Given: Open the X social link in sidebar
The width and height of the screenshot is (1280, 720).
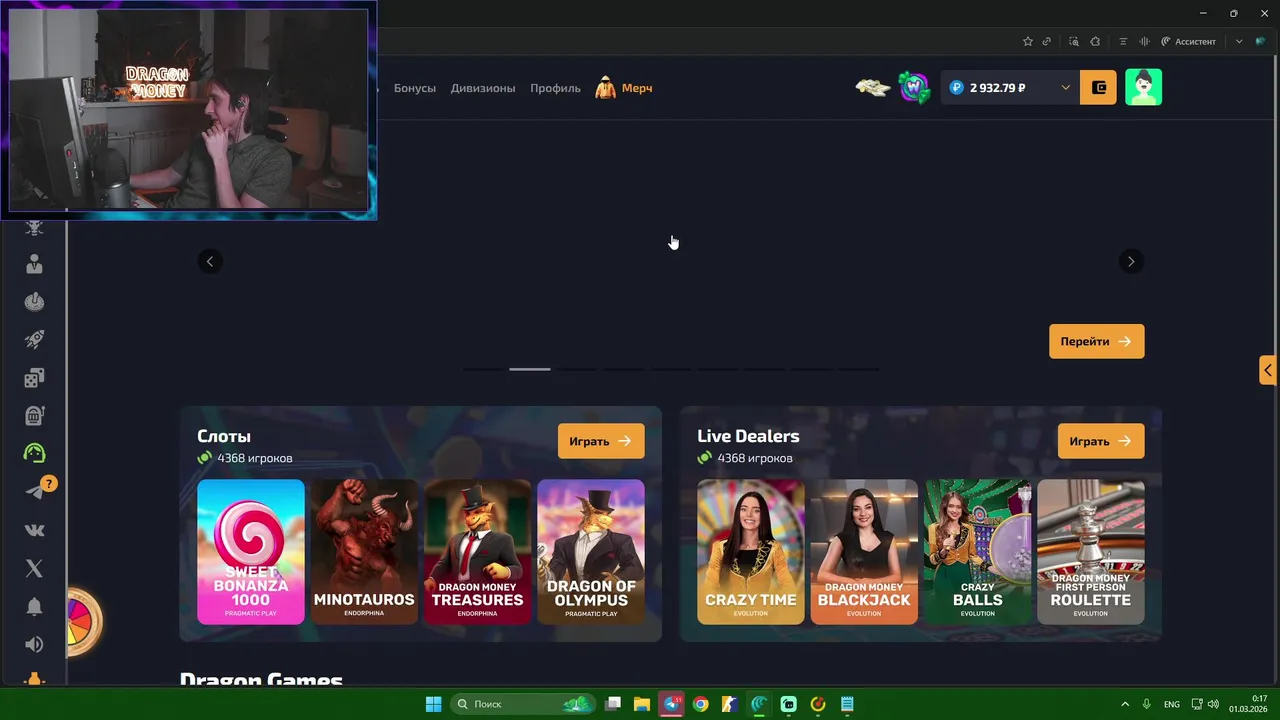Looking at the screenshot, I should coord(34,568).
